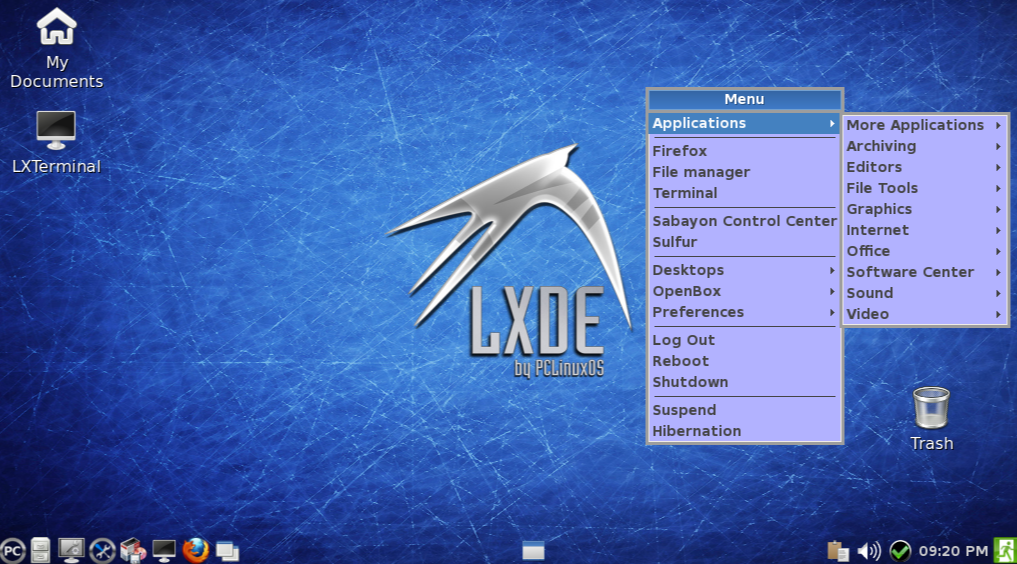The width and height of the screenshot is (1017, 564).
Task: Choose File manager from the menu
Action: [745, 172]
